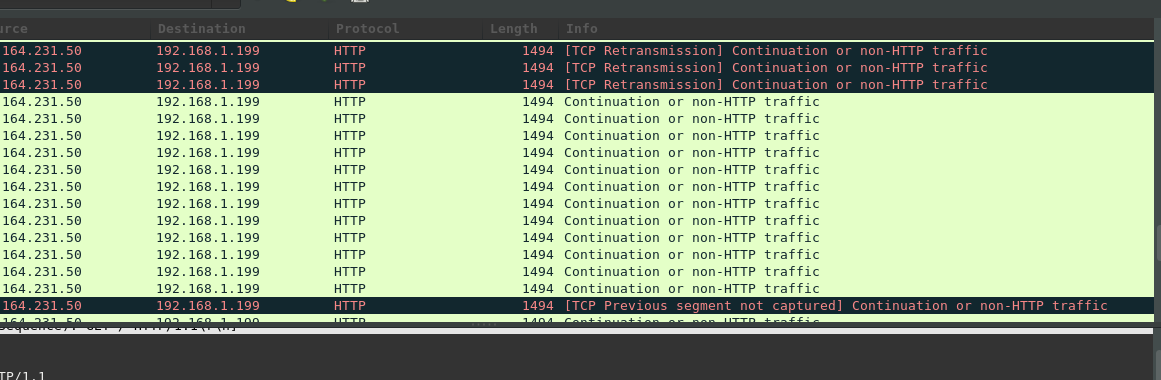
Task: Sort packets by the Length column header
Action: pos(521,29)
